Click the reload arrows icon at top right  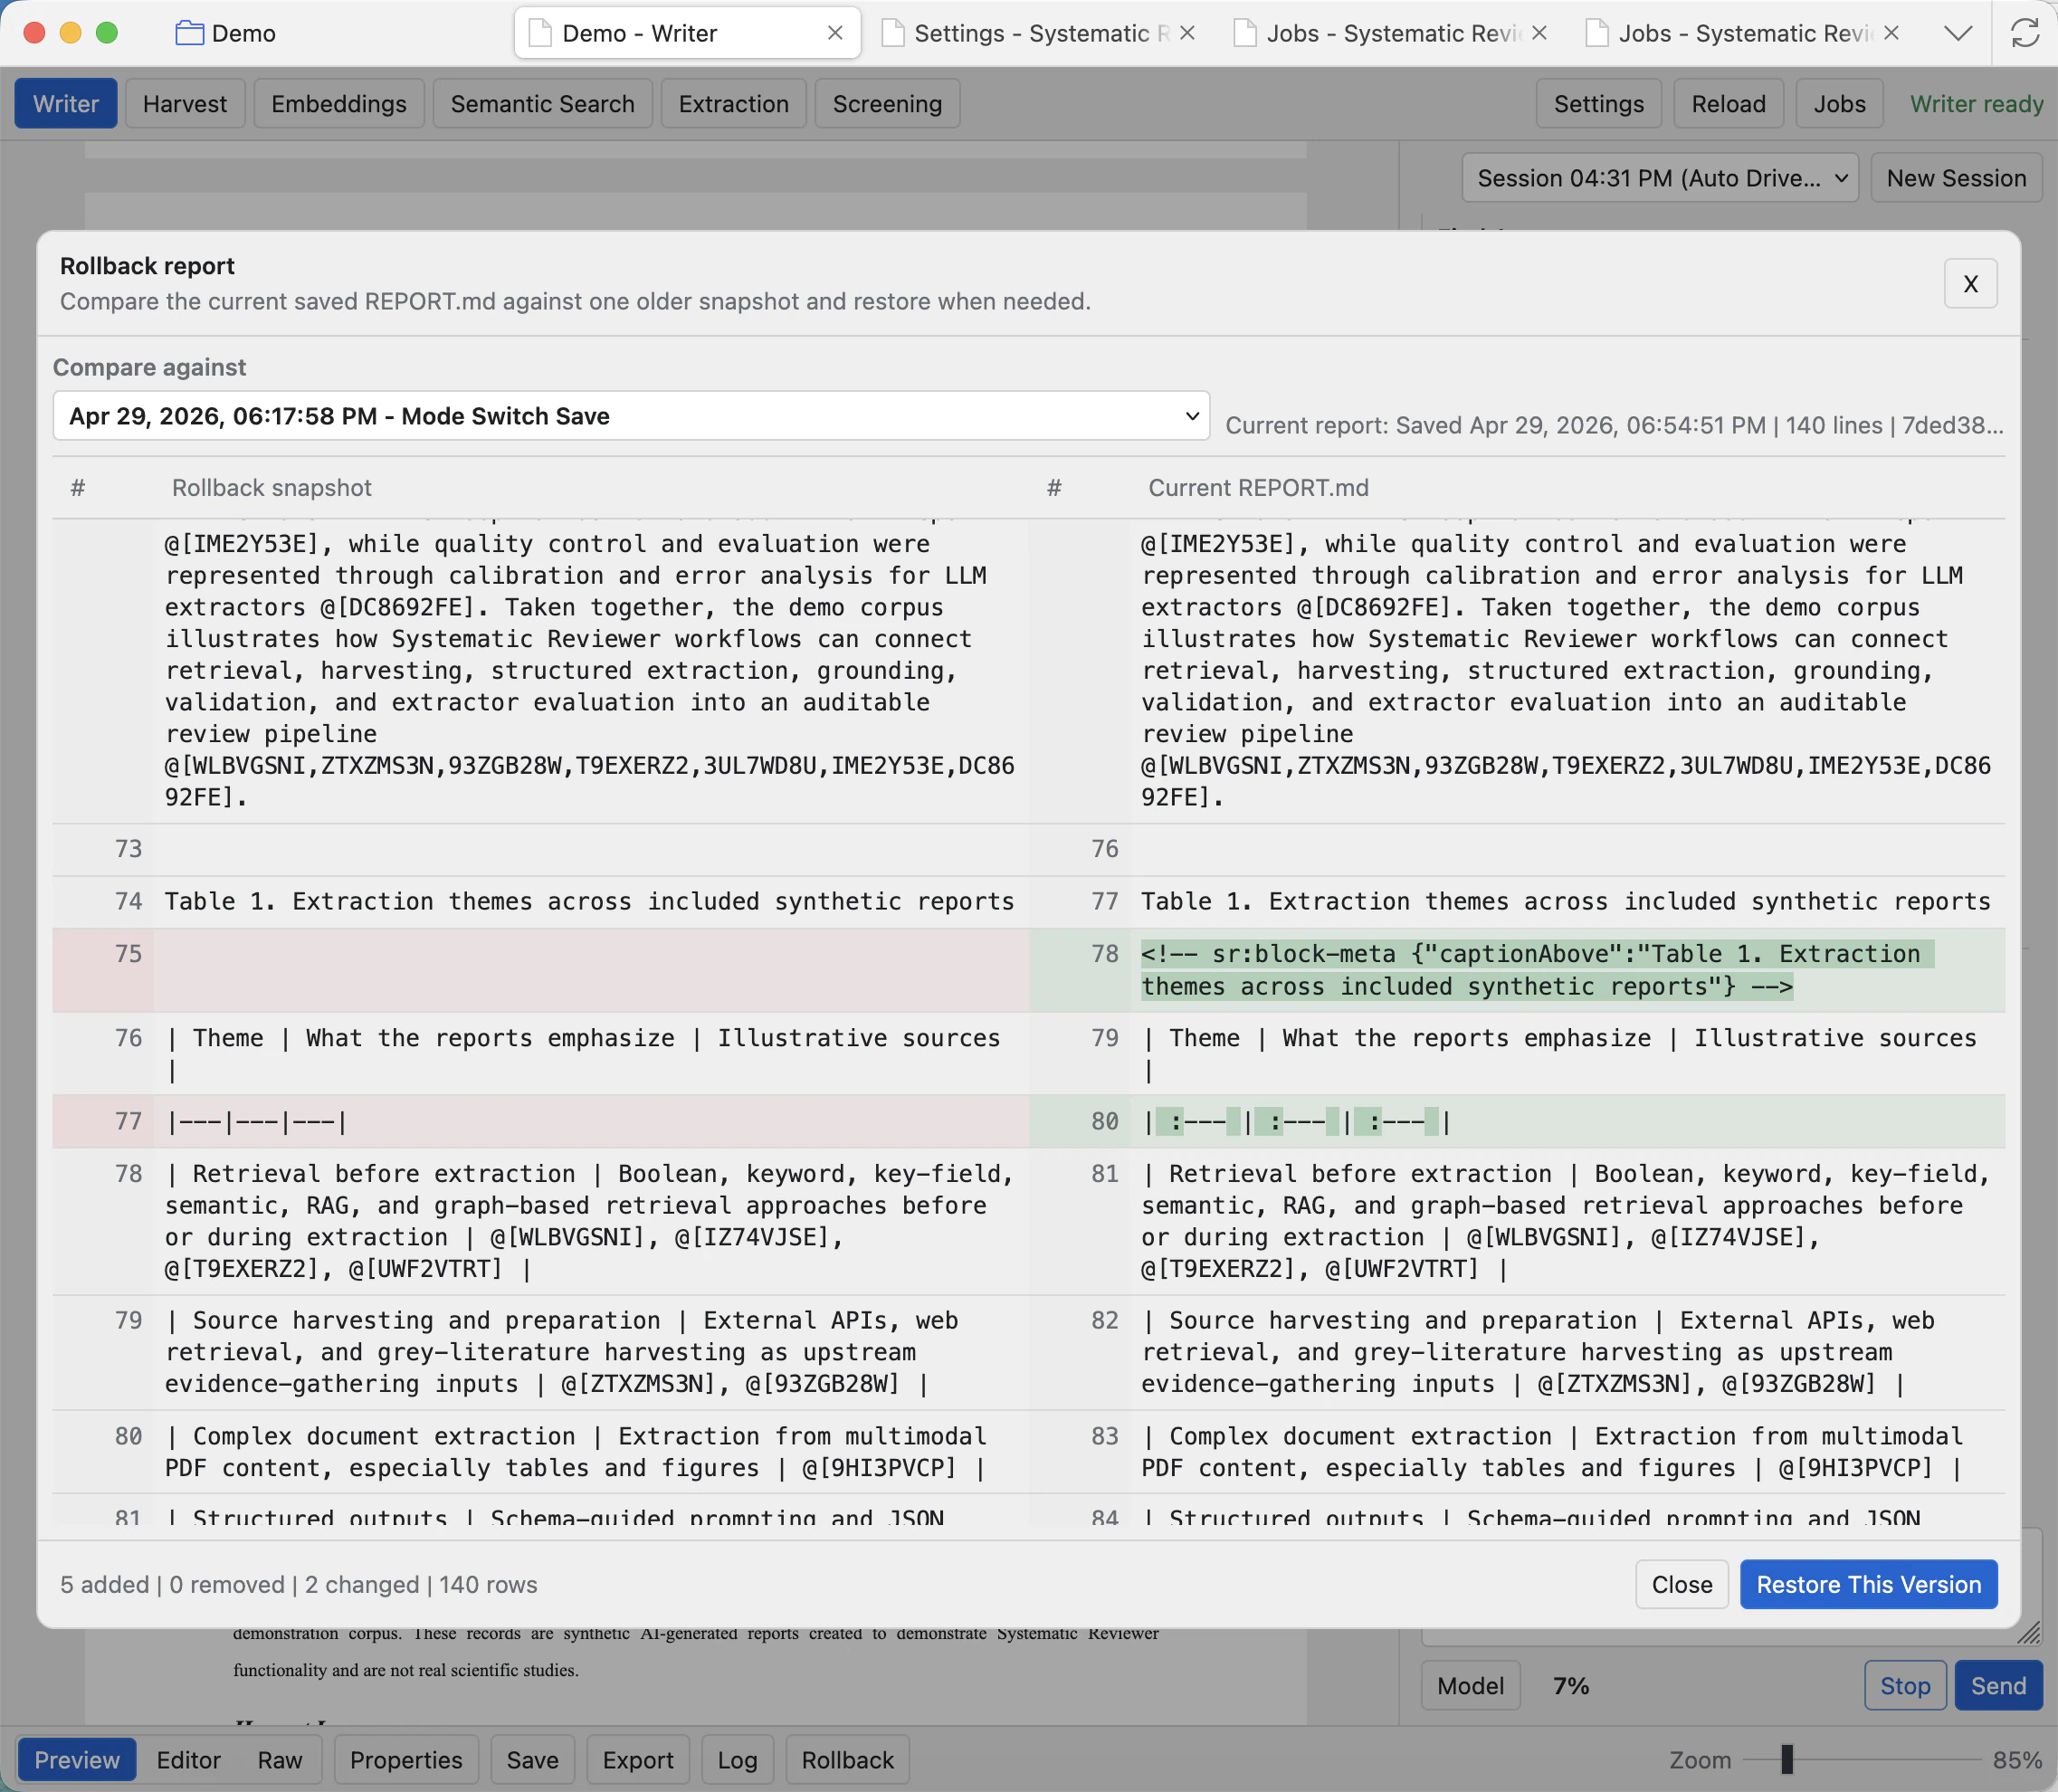2025,33
